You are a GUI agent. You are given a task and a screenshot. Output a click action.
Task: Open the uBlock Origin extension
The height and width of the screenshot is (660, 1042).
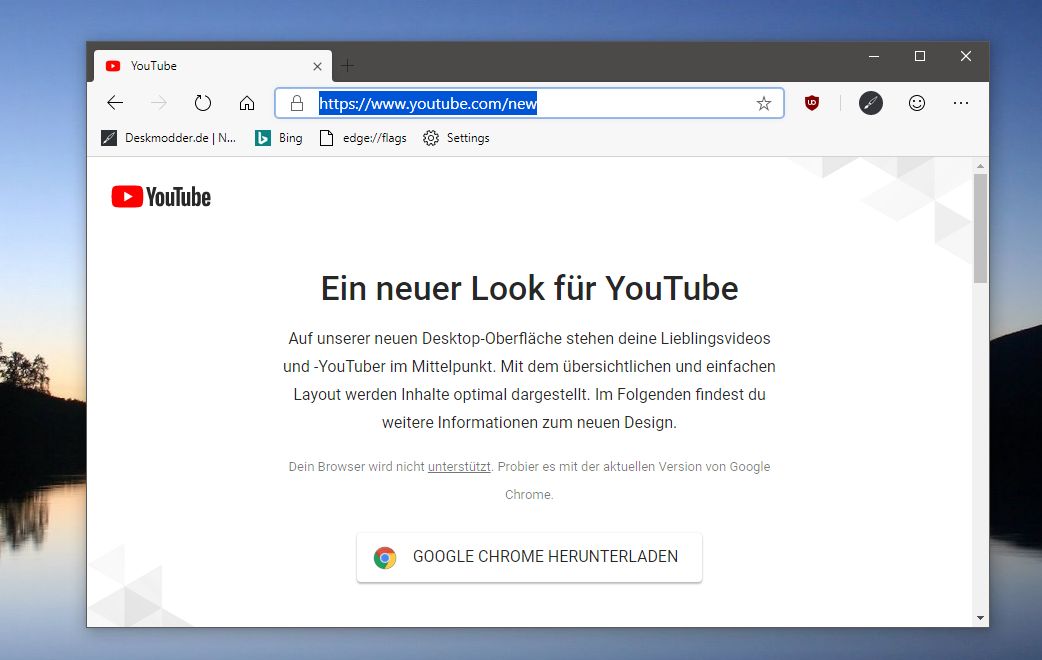coord(811,103)
